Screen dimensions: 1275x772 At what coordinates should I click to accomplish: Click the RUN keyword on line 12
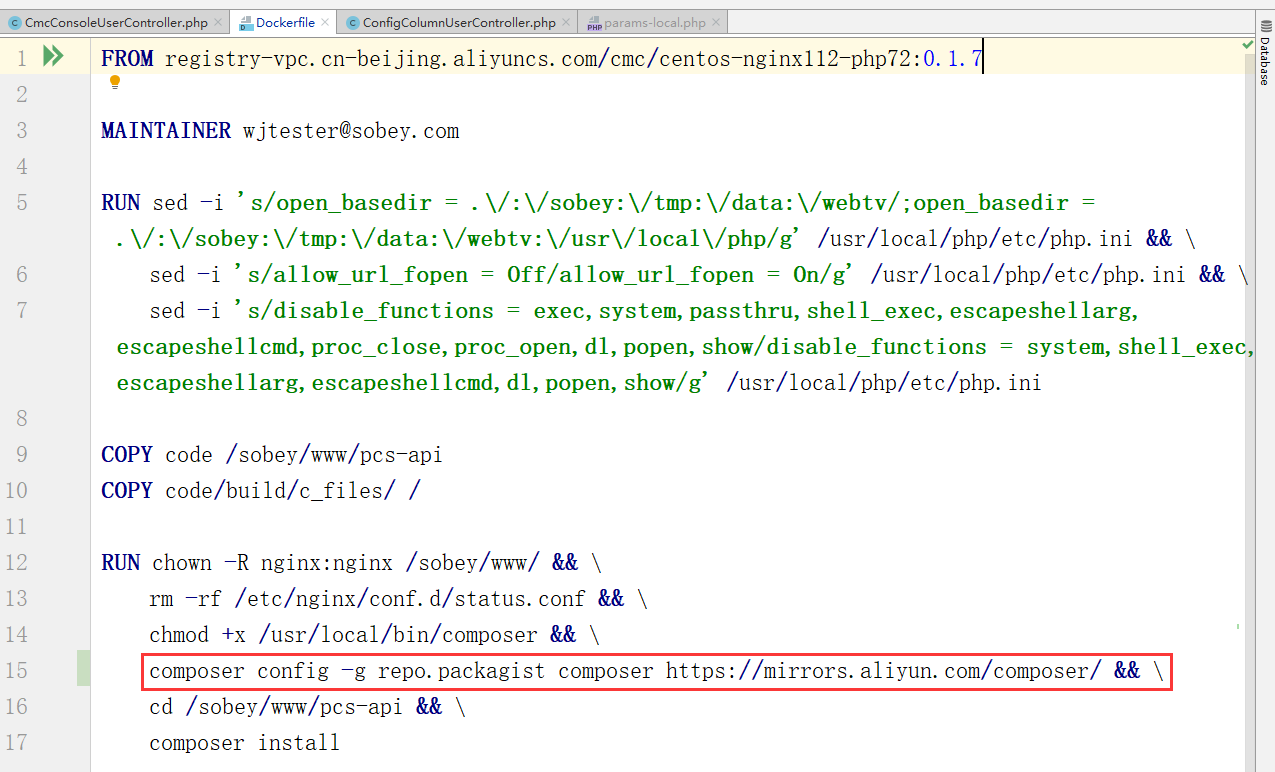pos(121,563)
